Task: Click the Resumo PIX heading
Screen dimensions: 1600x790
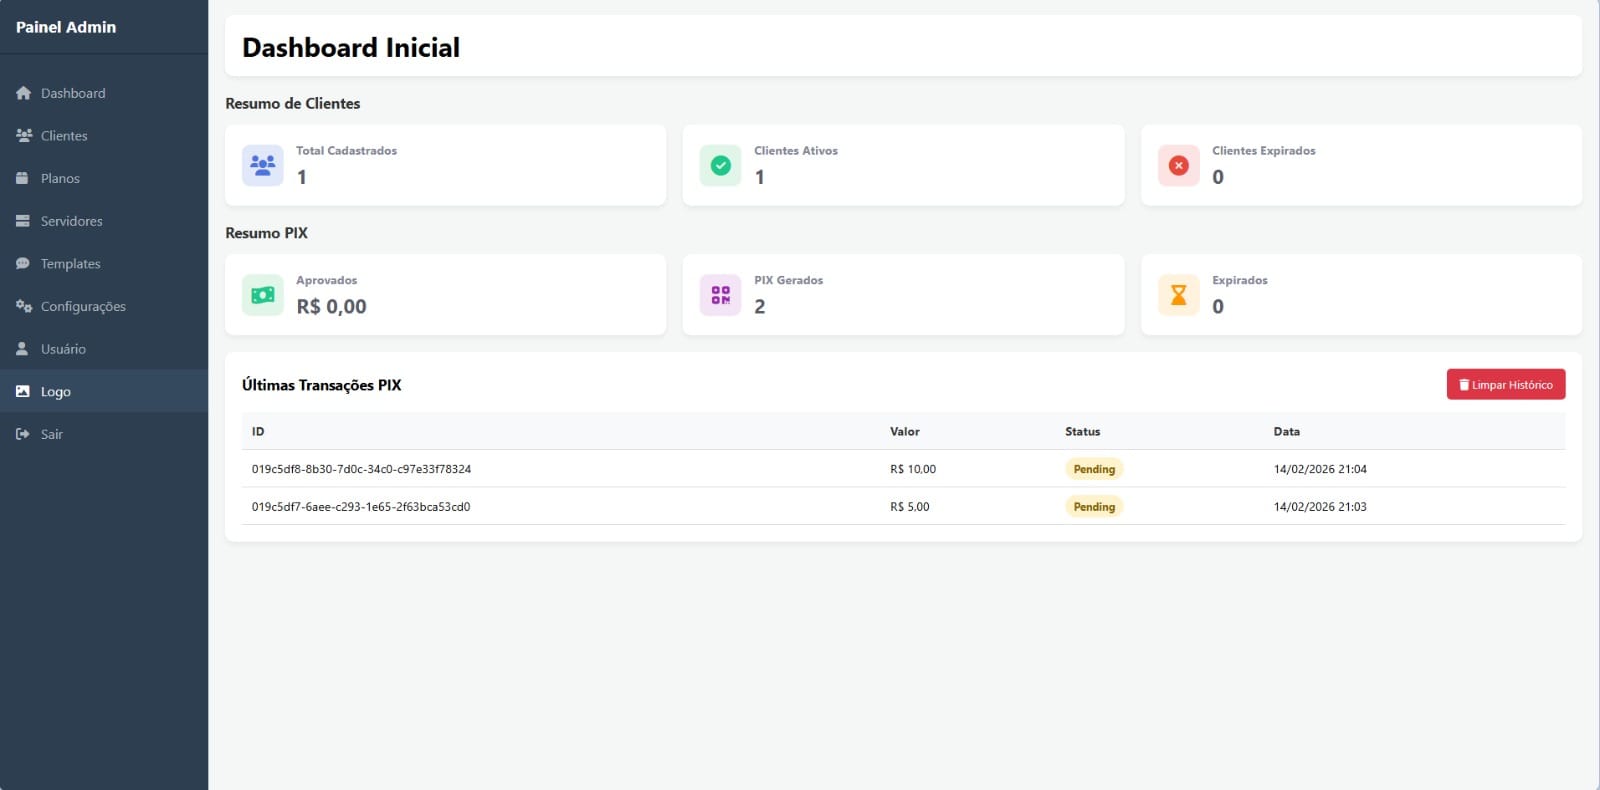Action: coord(267,233)
